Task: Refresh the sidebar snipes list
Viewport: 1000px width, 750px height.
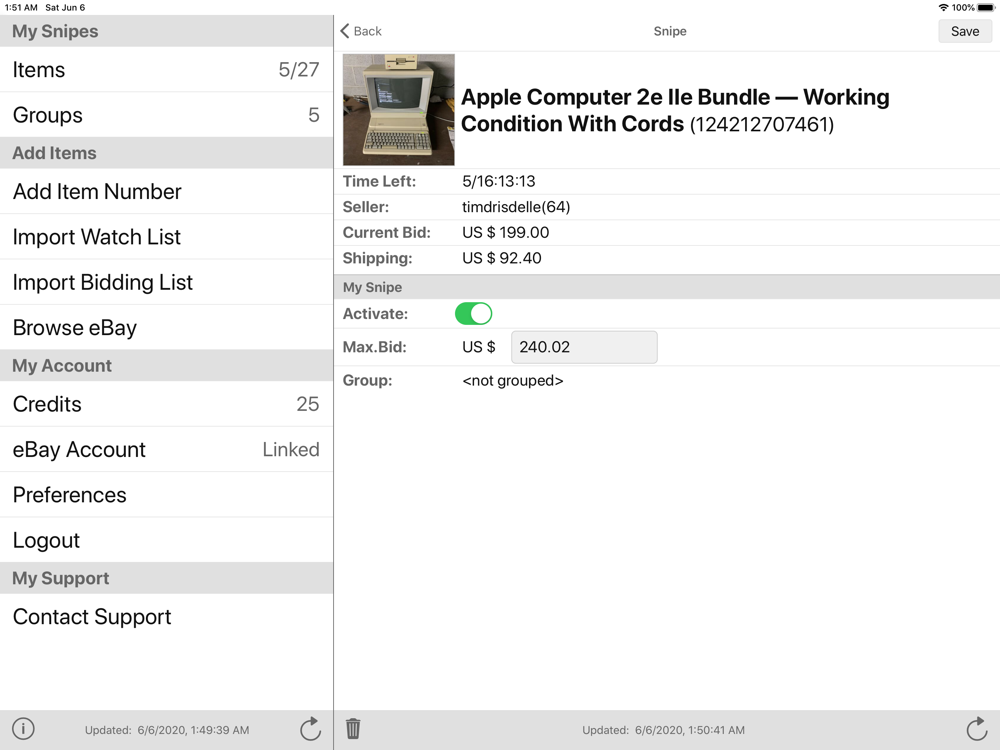Action: click(x=311, y=729)
